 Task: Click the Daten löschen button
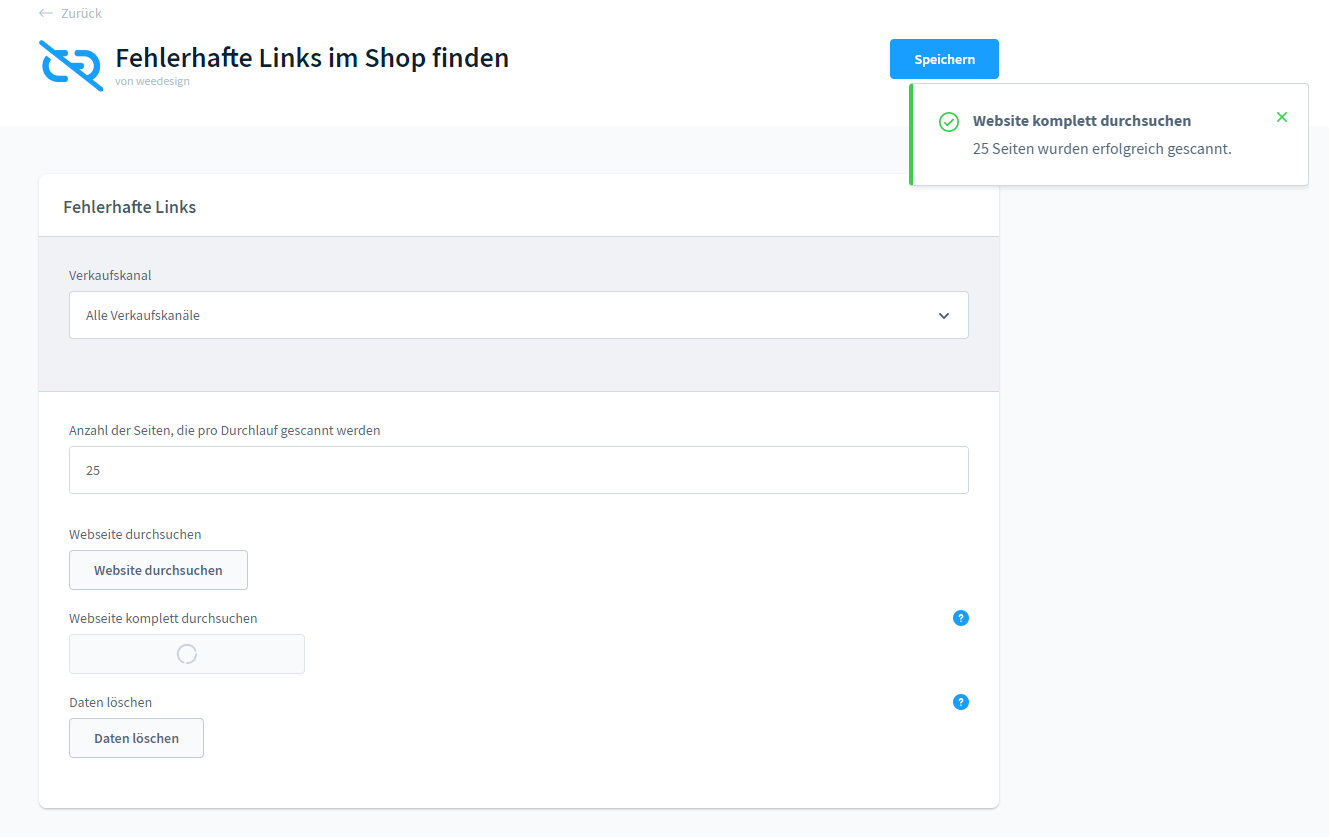[136, 738]
